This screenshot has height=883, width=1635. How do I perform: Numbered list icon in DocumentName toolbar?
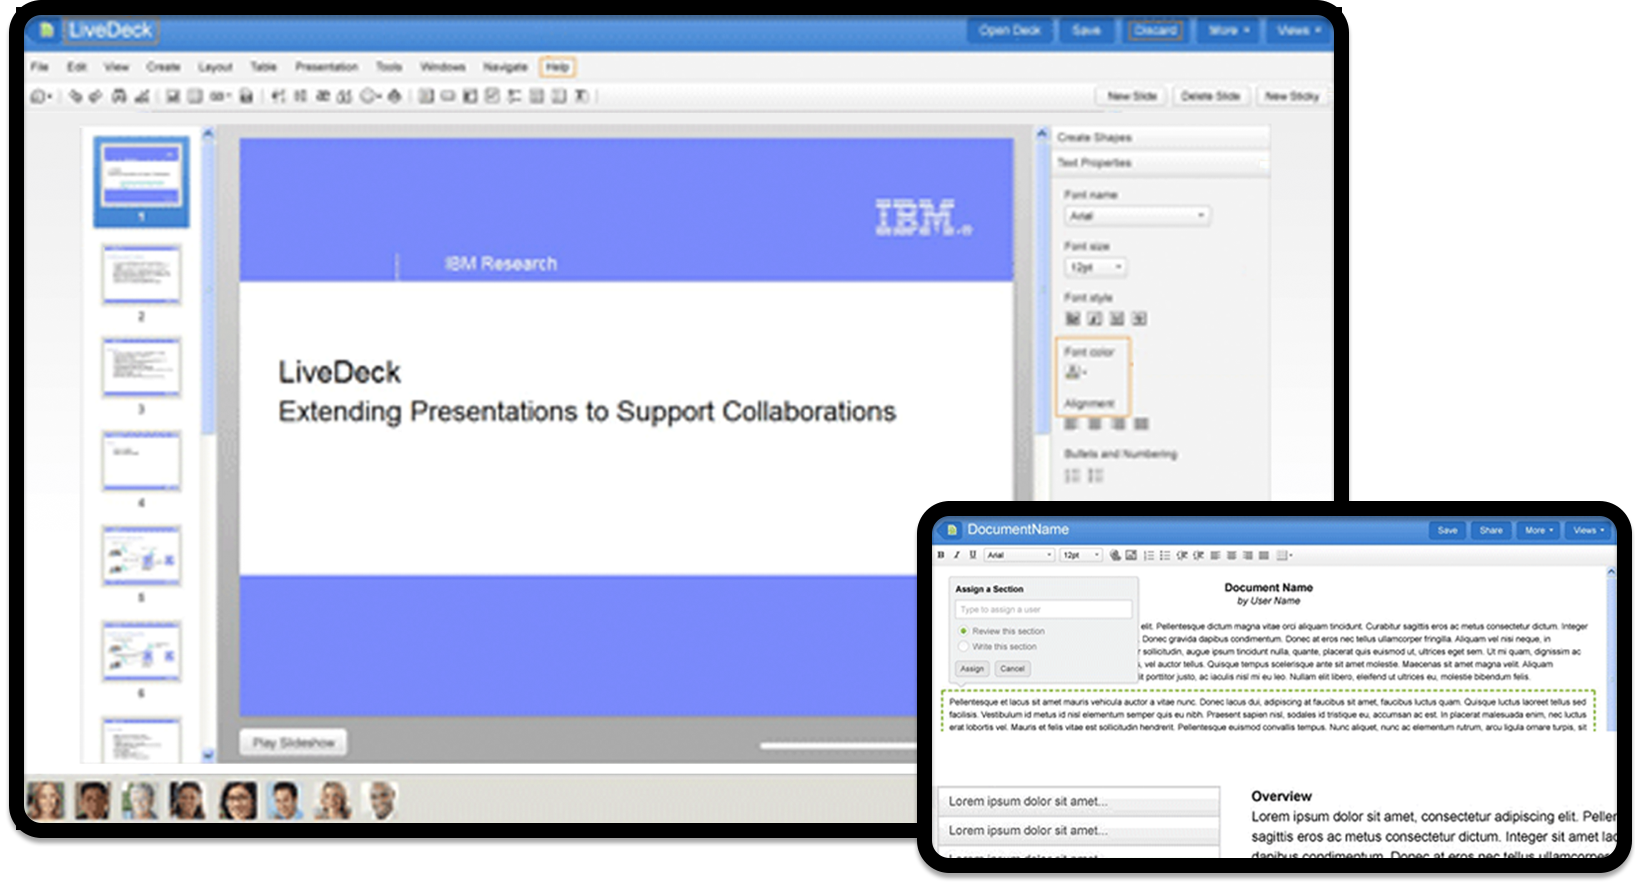[1148, 555]
